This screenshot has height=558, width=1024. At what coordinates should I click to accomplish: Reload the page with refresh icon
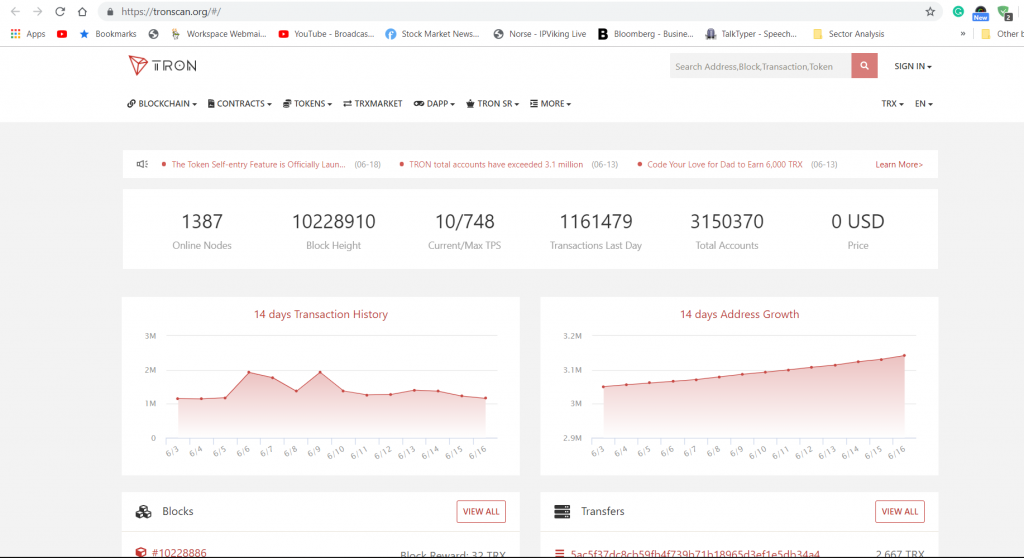click(x=59, y=12)
